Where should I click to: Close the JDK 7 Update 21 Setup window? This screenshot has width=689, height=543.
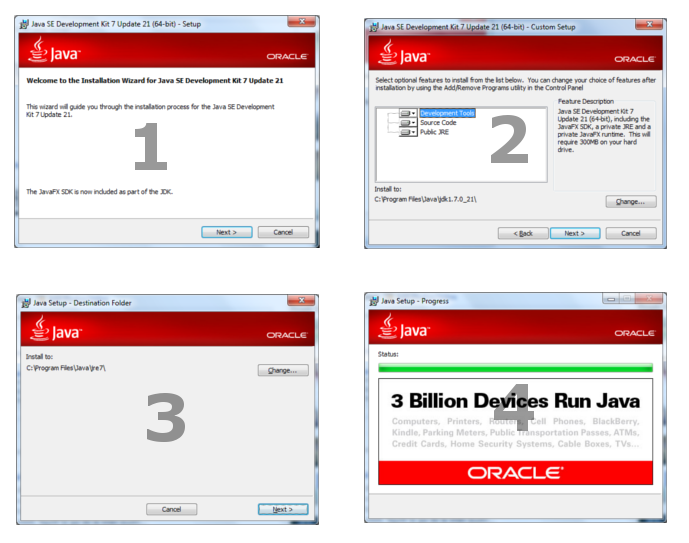[x=301, y=21]
